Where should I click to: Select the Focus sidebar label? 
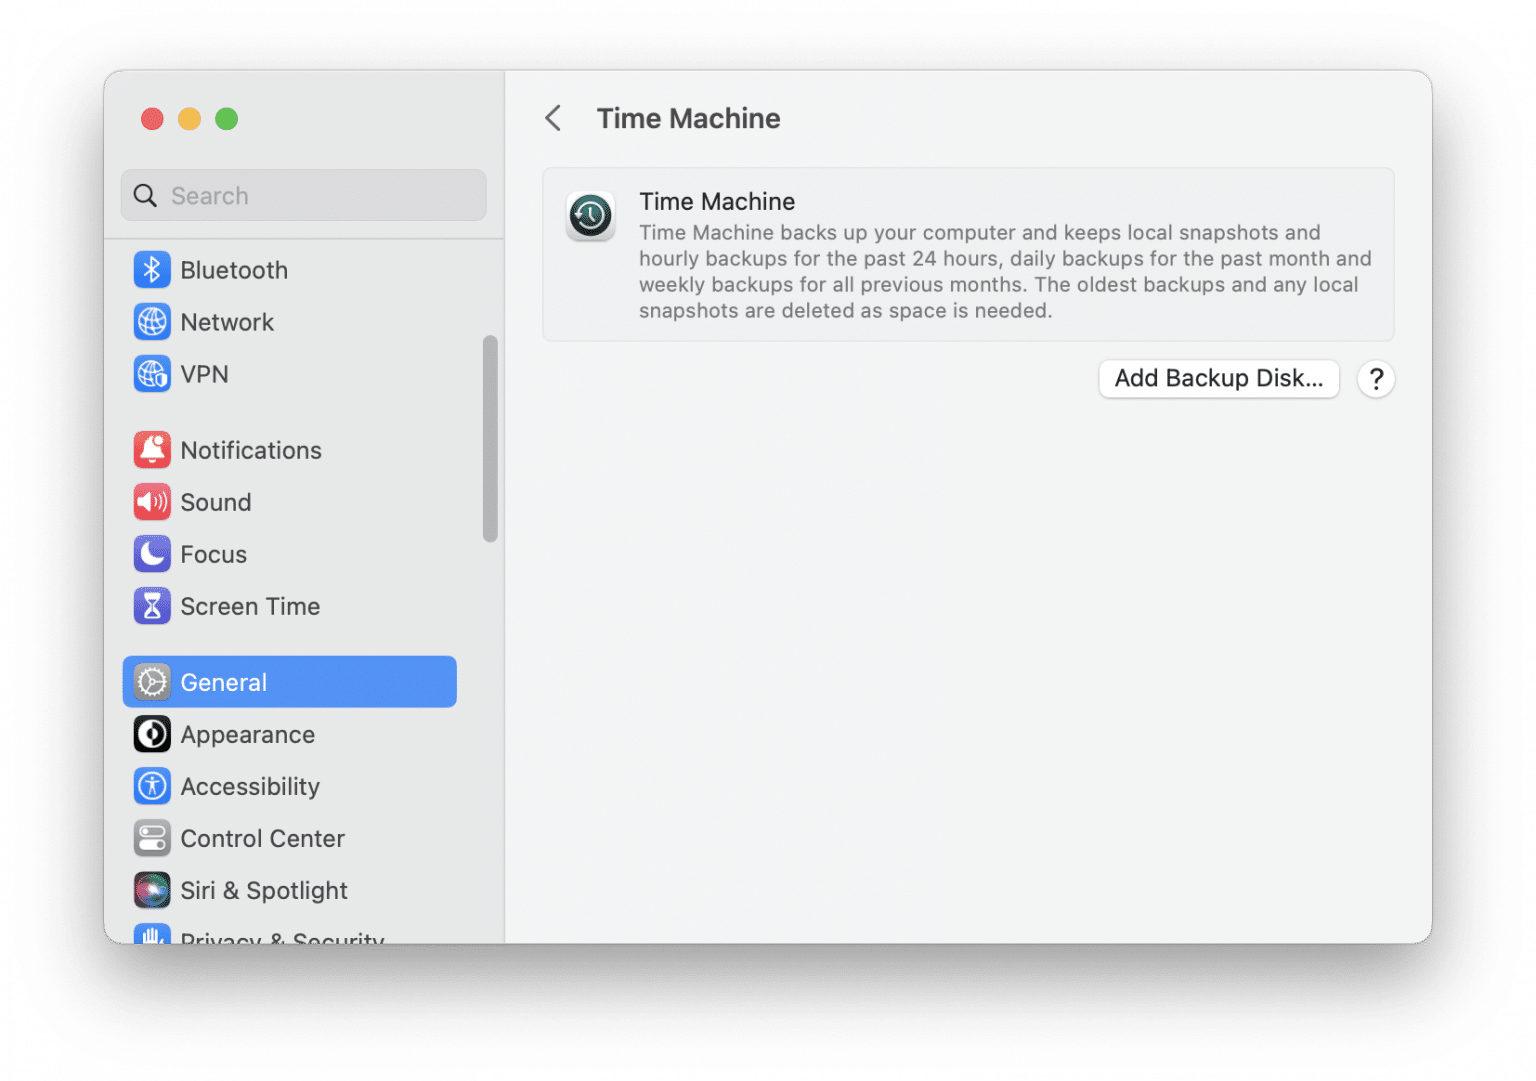(x=214, y=555)
